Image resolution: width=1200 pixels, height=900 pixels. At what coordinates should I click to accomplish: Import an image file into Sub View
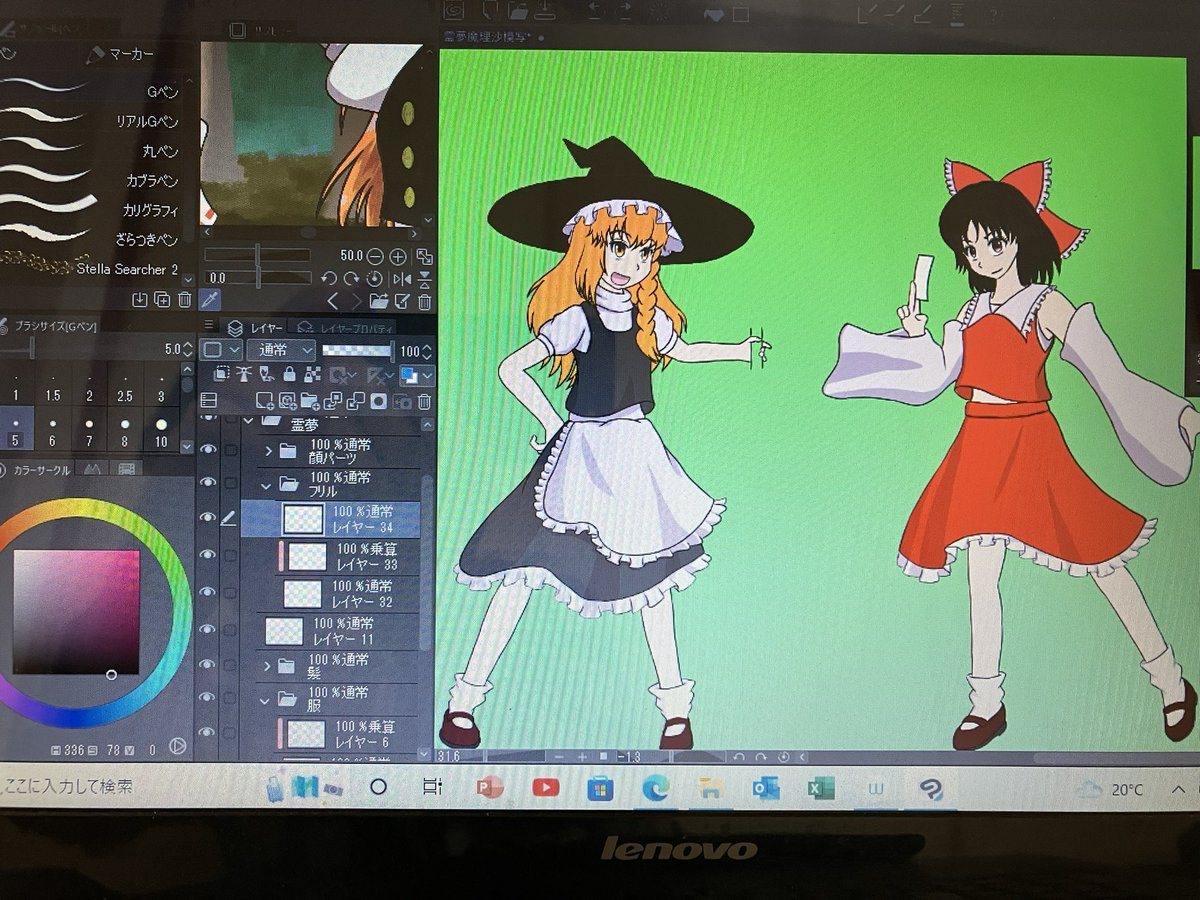(x=378, y=301)
